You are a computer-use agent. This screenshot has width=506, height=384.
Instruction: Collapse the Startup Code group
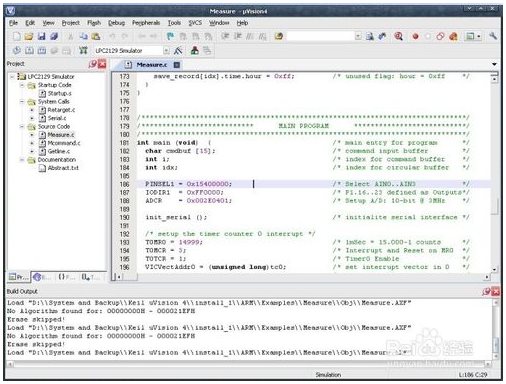tap(22, 85)
